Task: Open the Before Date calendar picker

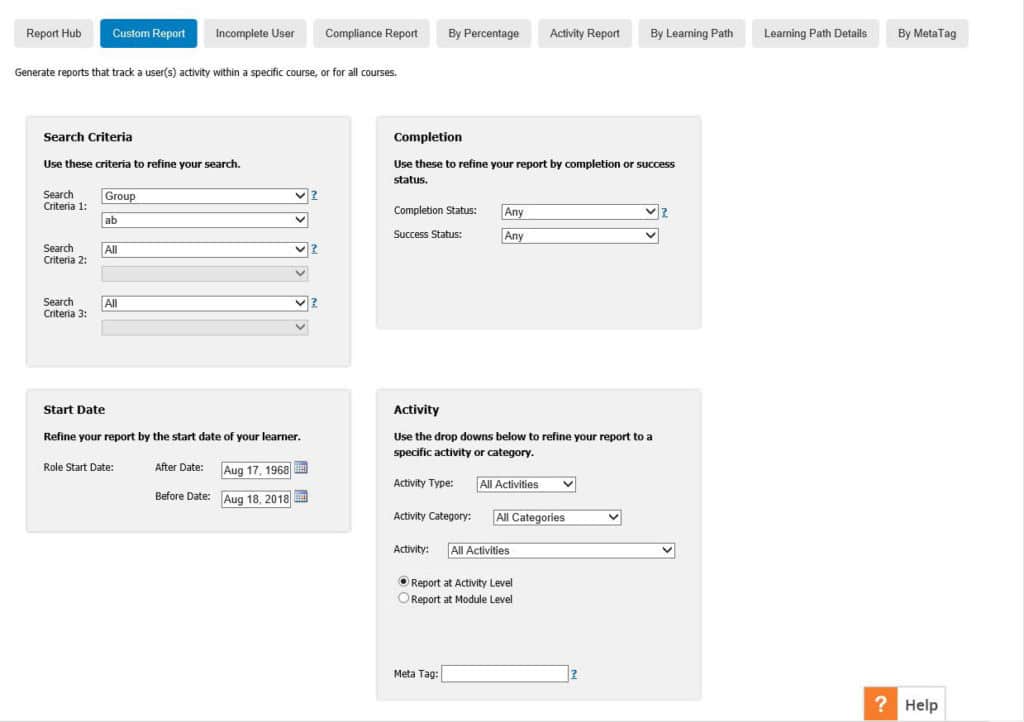Action: [301, 497]
